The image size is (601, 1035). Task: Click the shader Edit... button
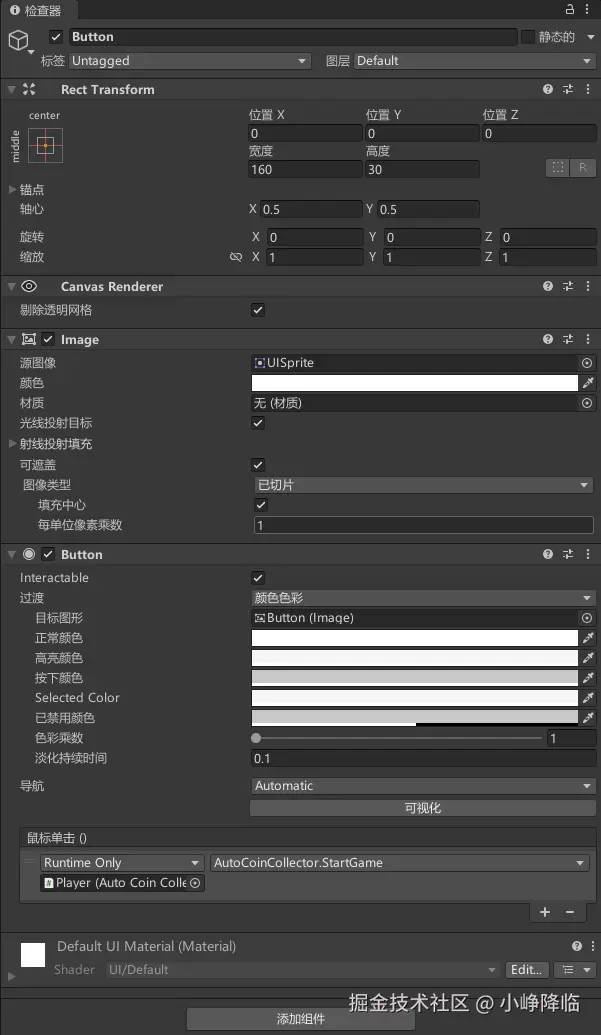click(526, 970)
